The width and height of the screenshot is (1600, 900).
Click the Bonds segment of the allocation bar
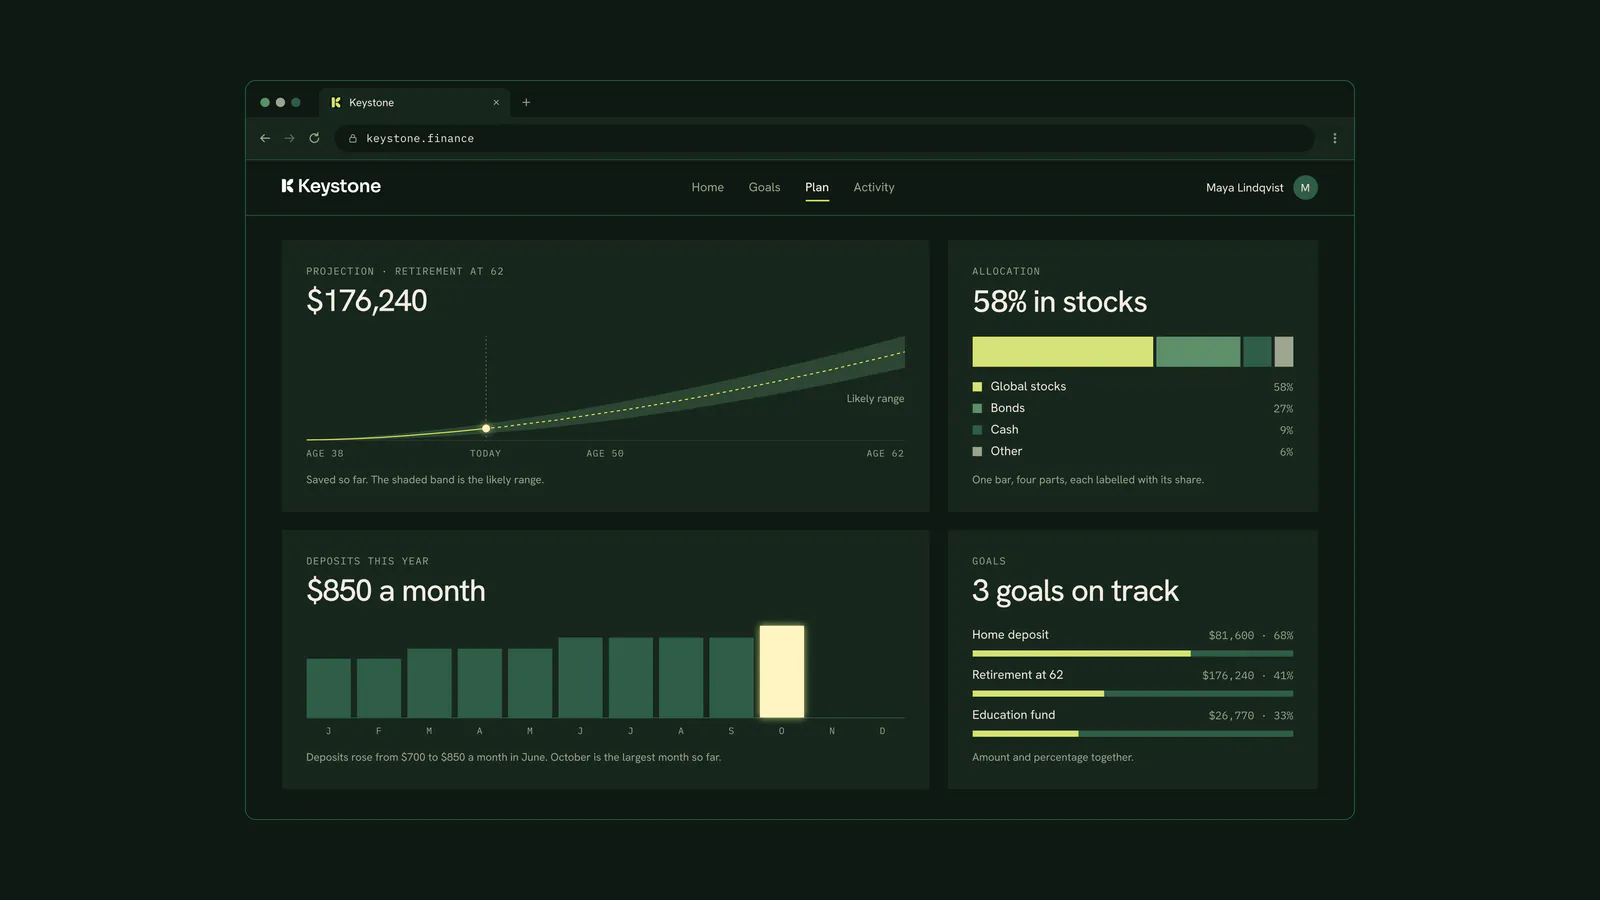click(x=1198, y=352)
